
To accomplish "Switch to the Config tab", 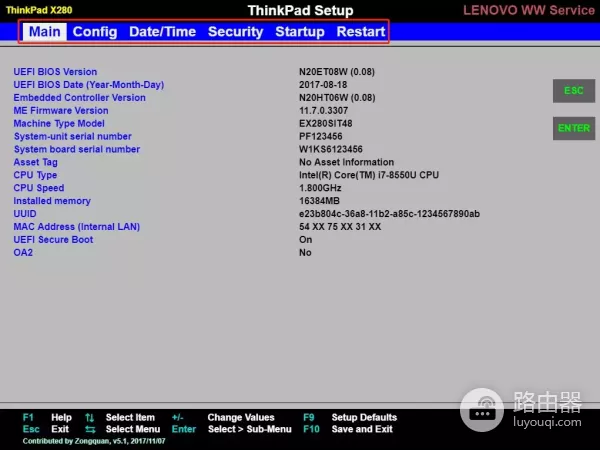I will (x=95, y=32).
